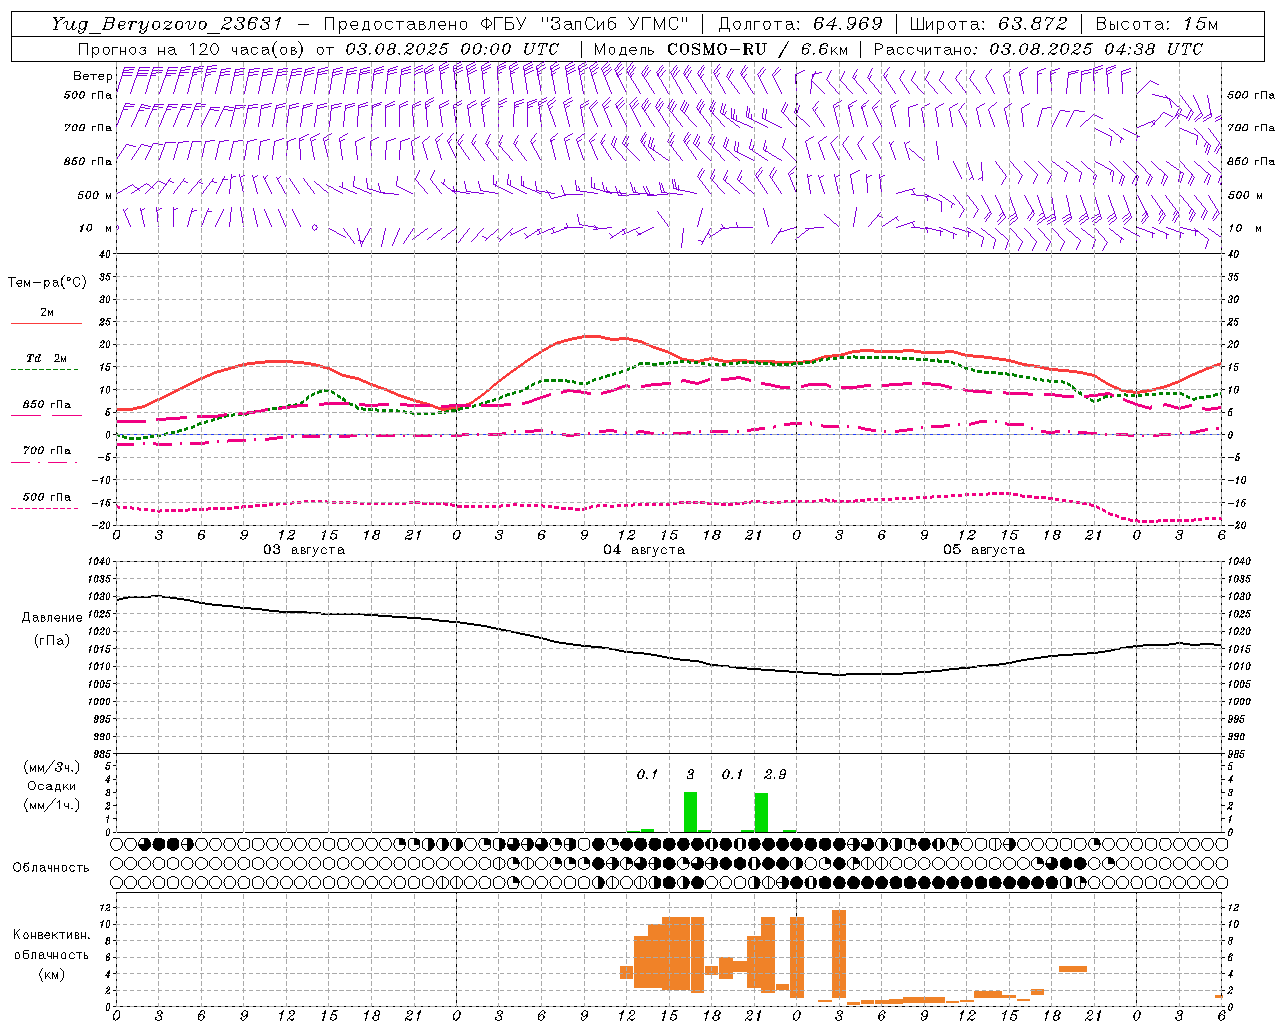Click the 850 гПа temperature legend label
This screenshot has width=1280, height=1024.
(x=46, y=405)
